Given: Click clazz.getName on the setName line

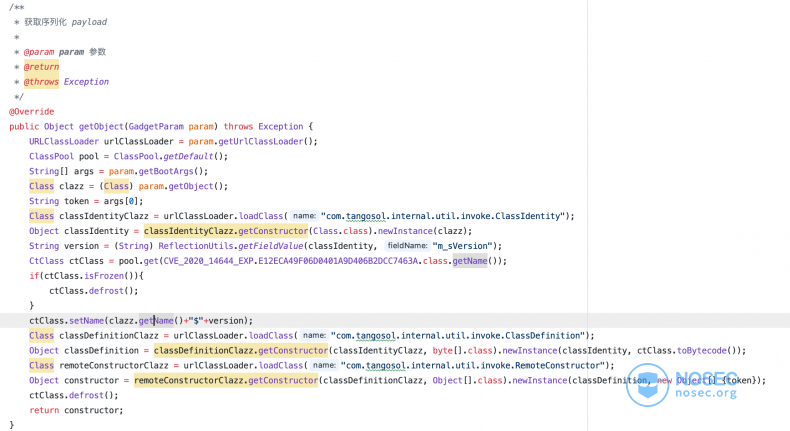Looking at the screenshot, I should (x=141, y=321).
